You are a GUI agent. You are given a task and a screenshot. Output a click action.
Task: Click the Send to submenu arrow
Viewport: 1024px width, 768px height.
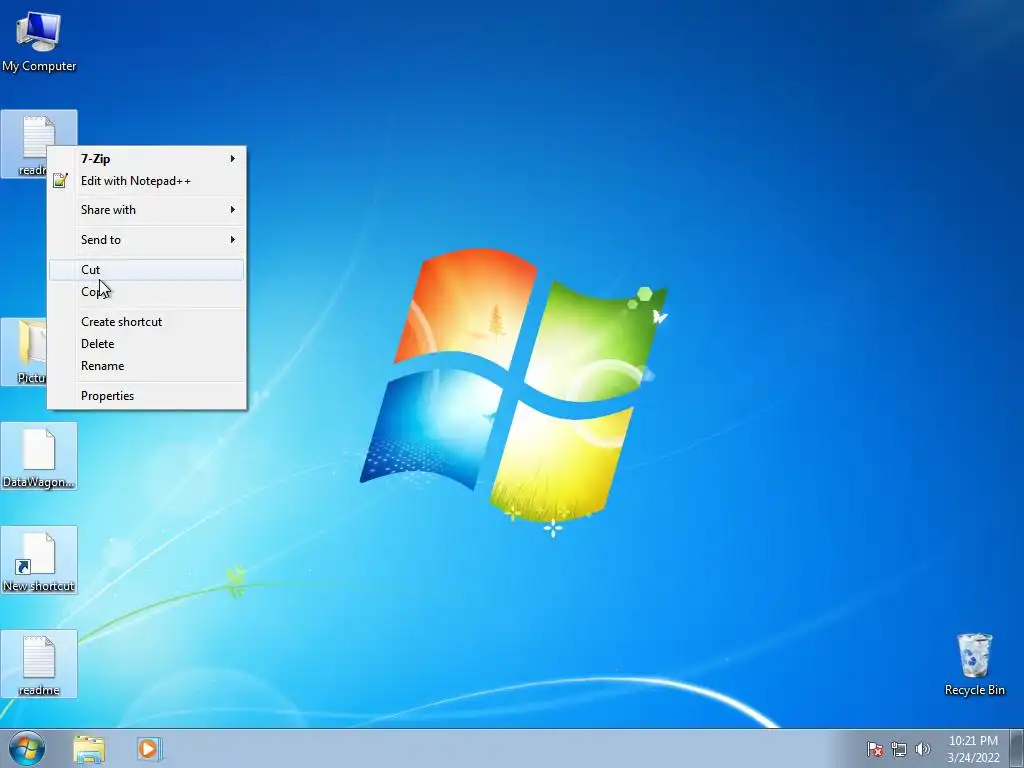232,240
